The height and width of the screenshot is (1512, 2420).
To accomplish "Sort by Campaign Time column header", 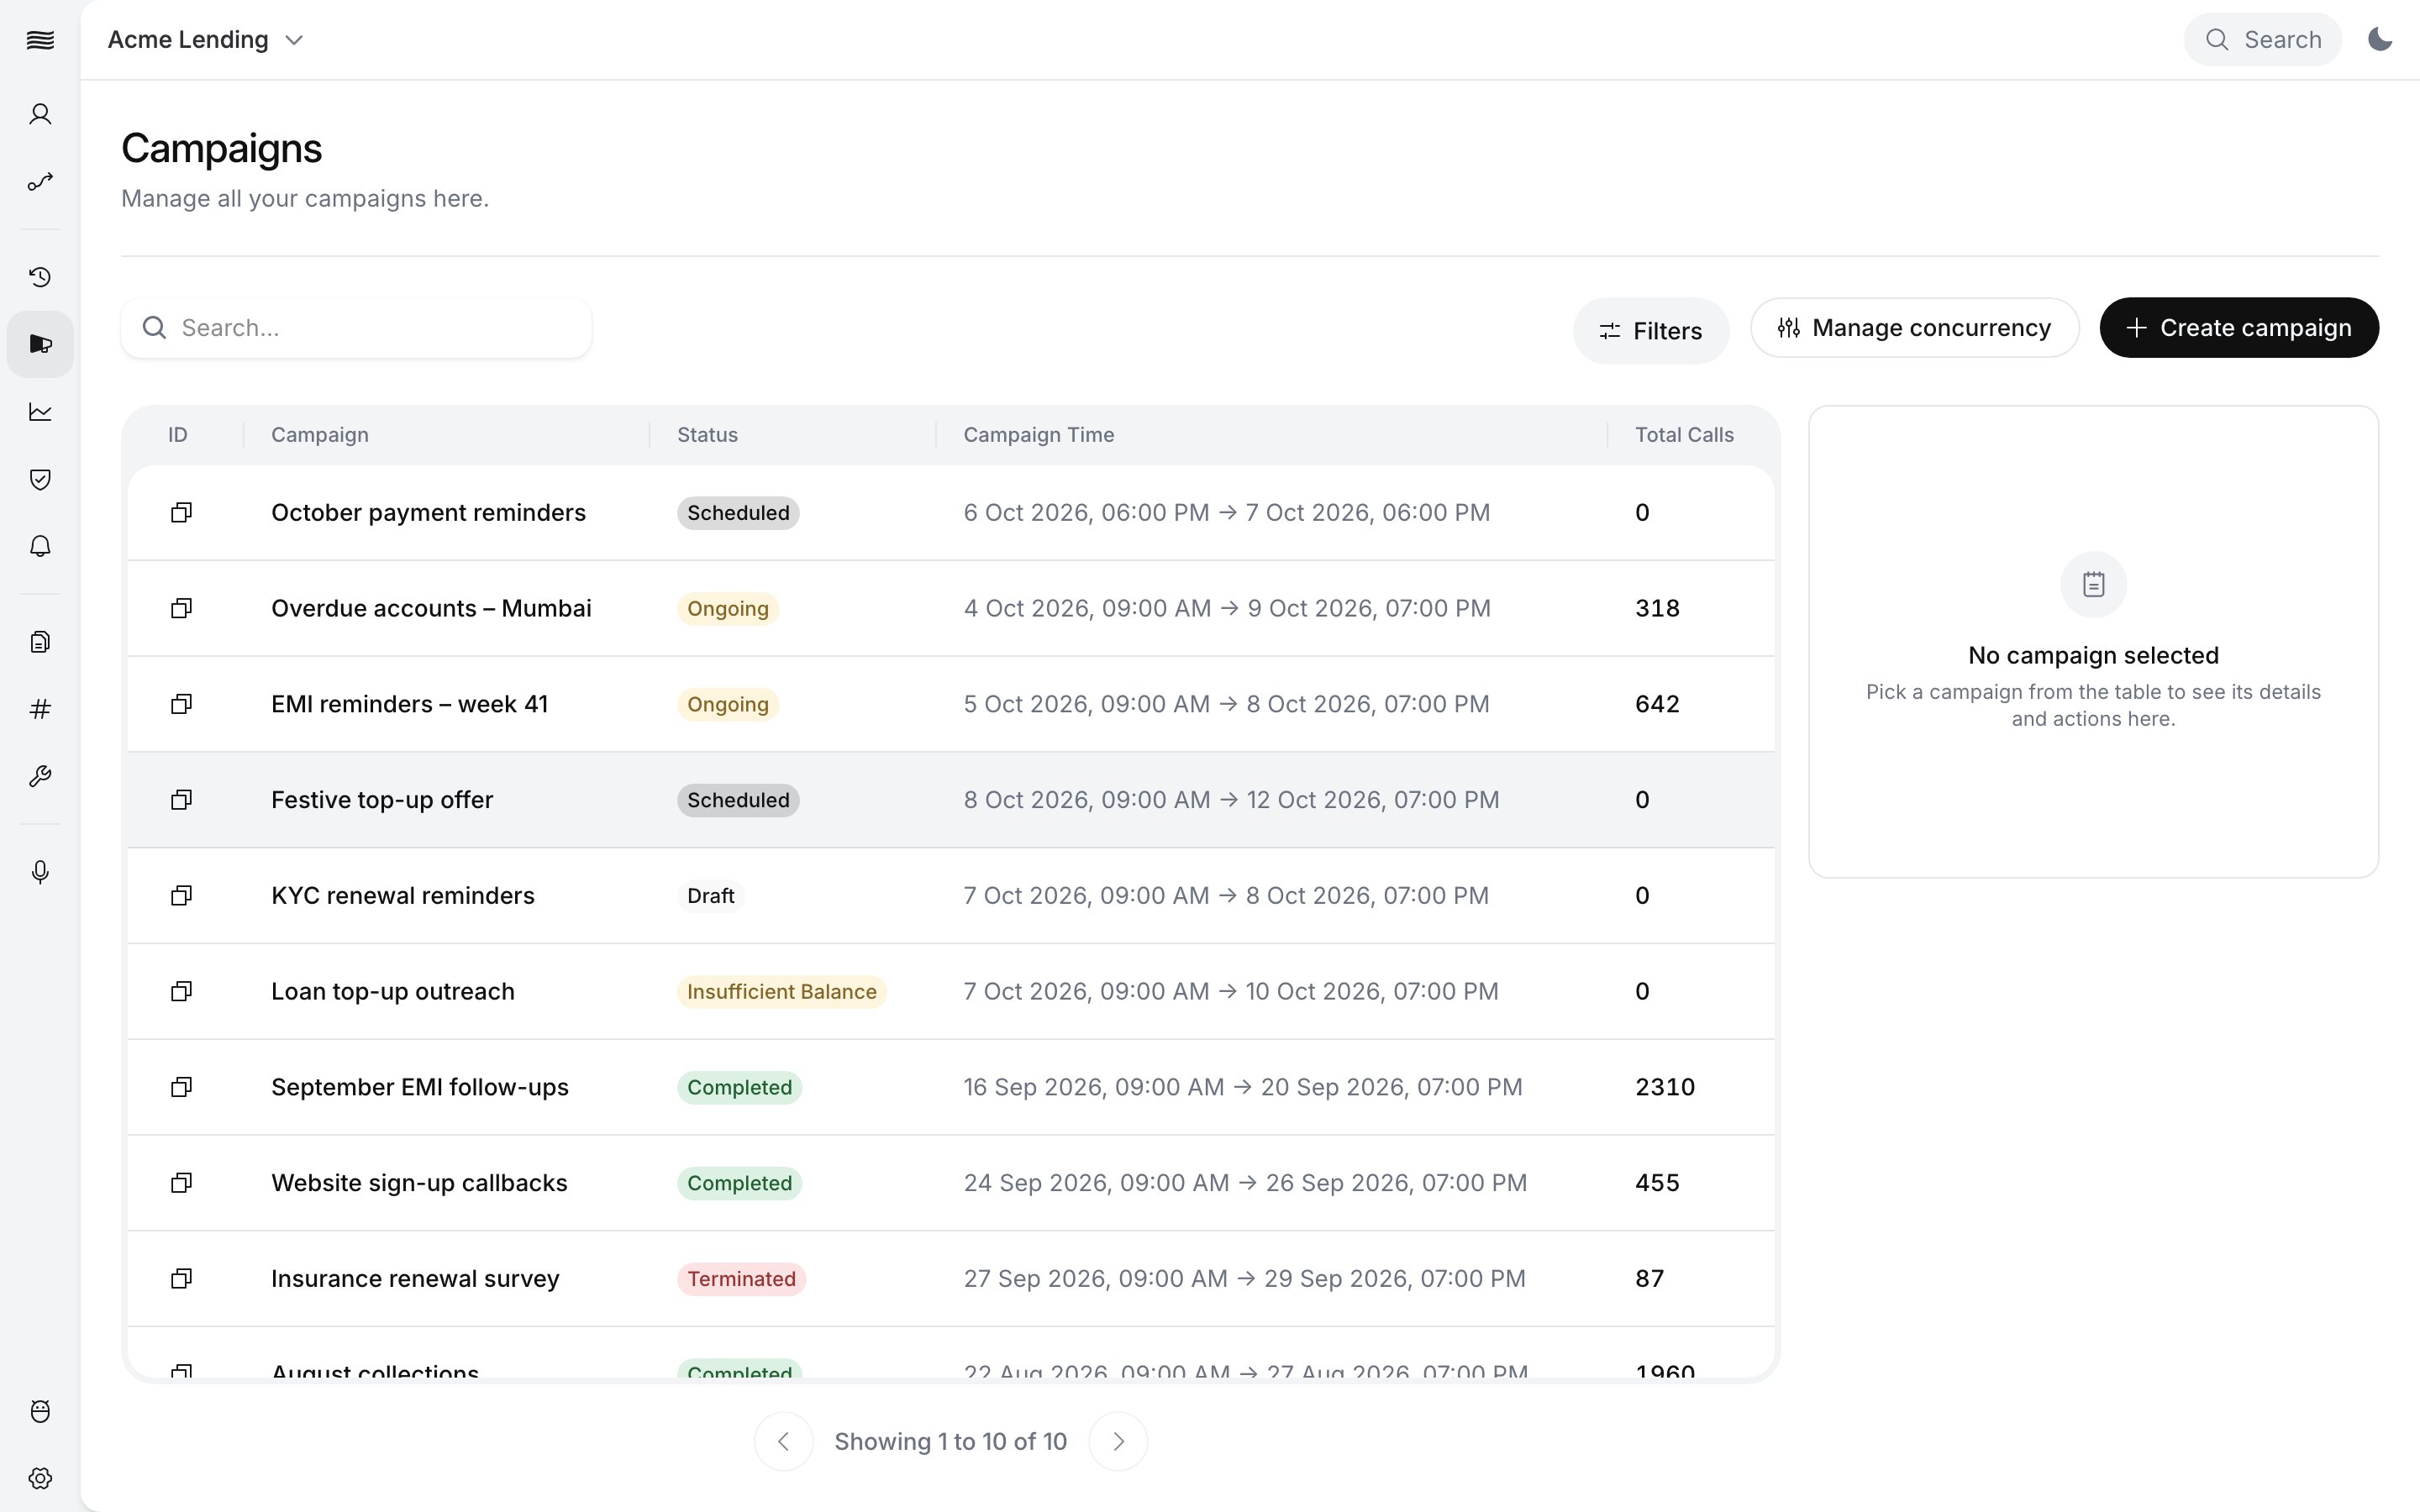I will (x=1038, y=435).
